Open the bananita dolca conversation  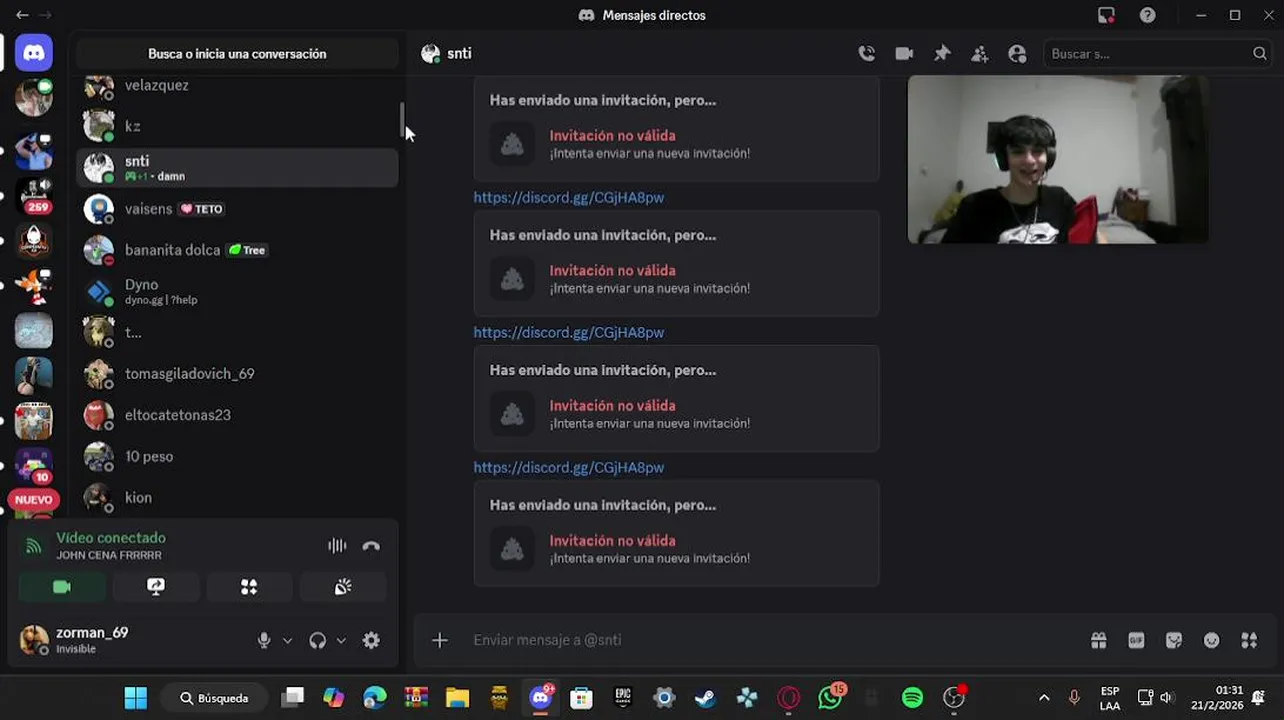coord(237,250)
